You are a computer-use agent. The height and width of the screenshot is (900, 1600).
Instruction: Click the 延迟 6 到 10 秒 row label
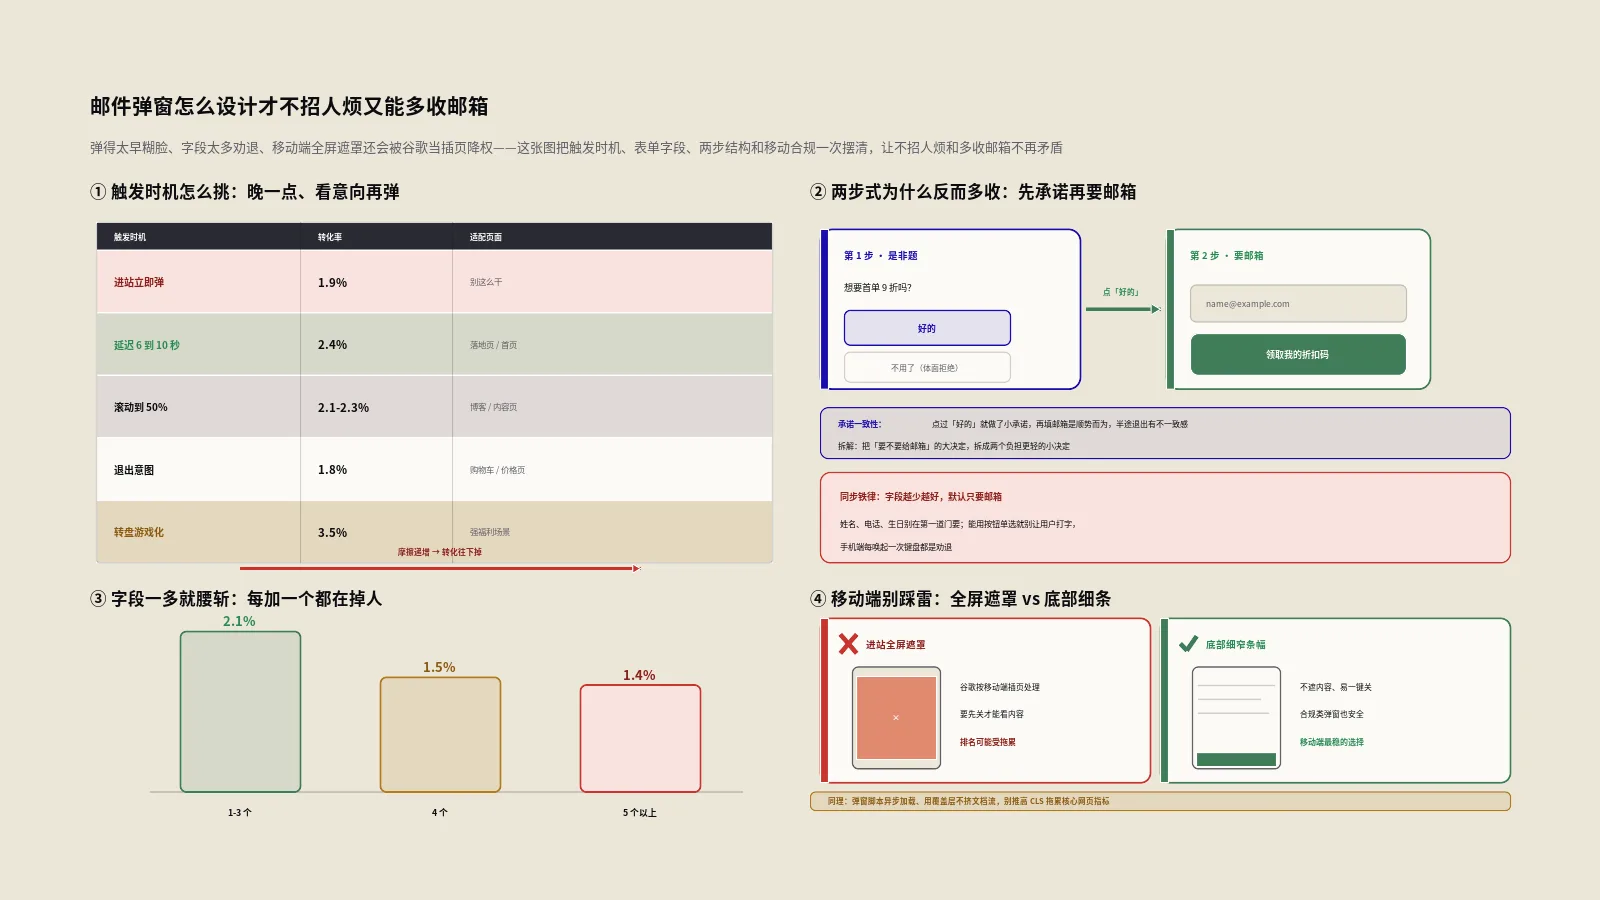pyautogui.click(x=147, y=345)
